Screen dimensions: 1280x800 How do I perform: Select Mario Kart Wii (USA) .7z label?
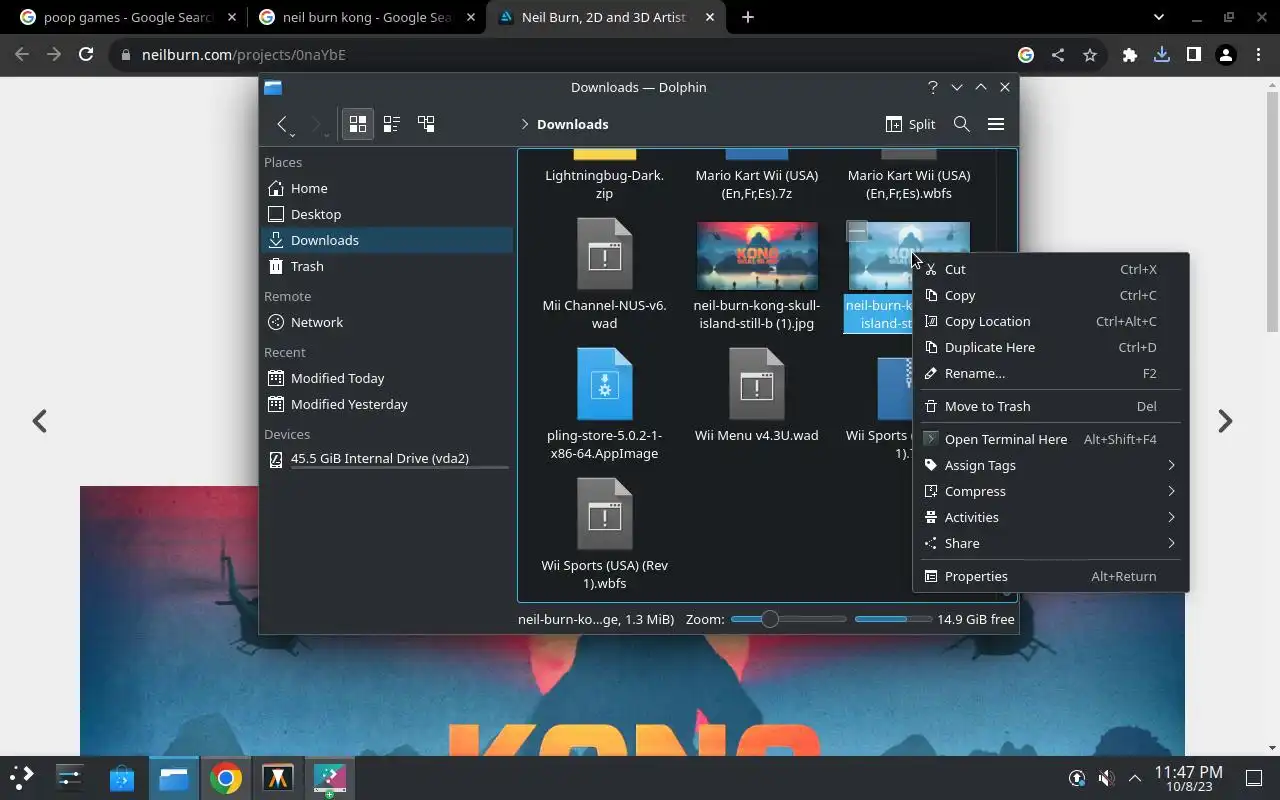757,184
